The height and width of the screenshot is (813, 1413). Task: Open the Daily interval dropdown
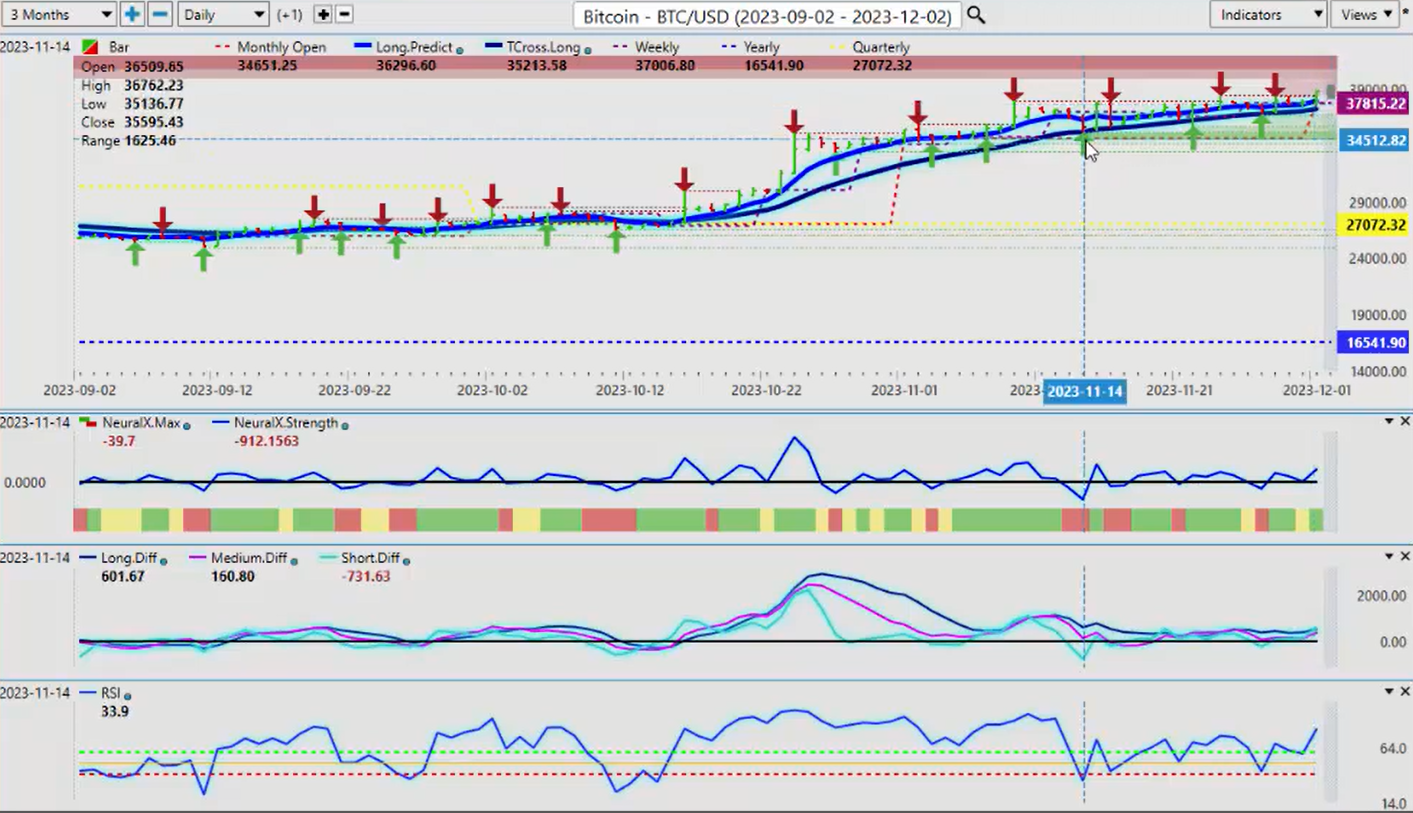pyautogui.click(x=223, y=14)
